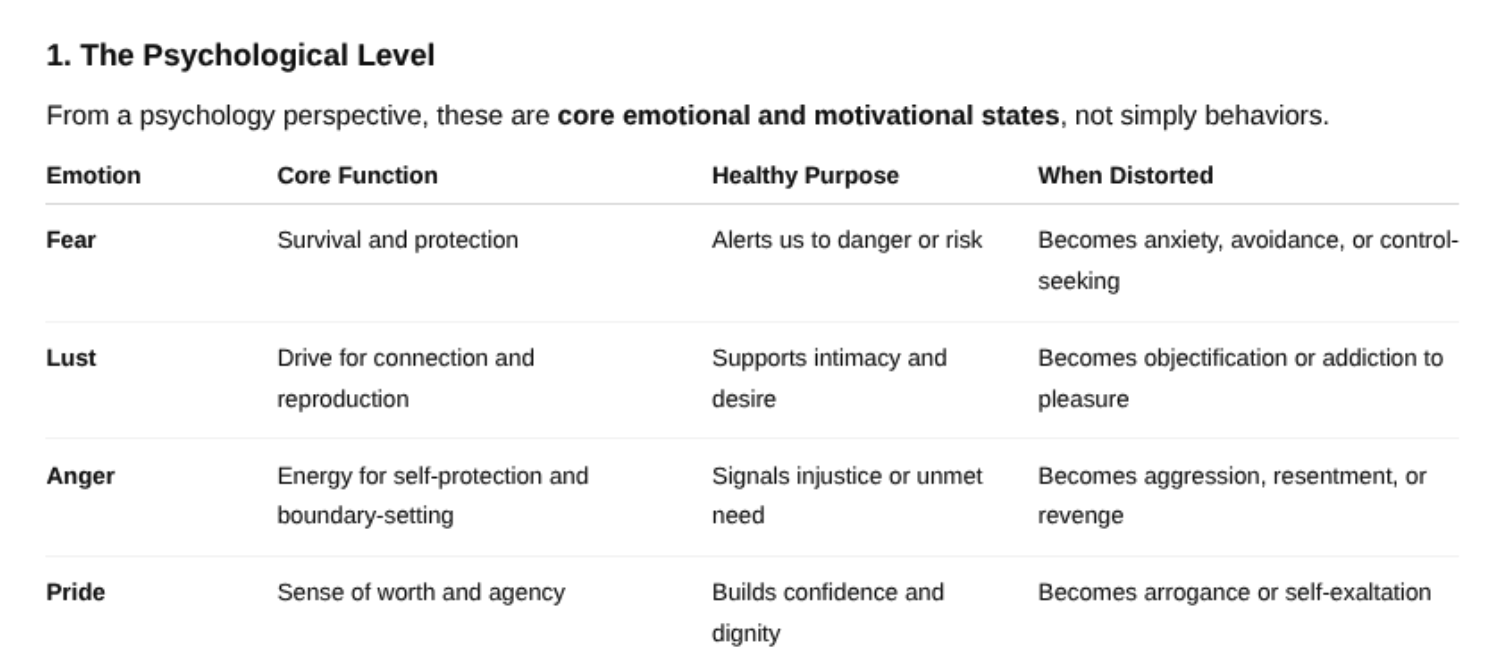Screen dimensions: 1487x670
Task: Click the bold "core emotional and motivational states" text
Action: tap(807, 116)
